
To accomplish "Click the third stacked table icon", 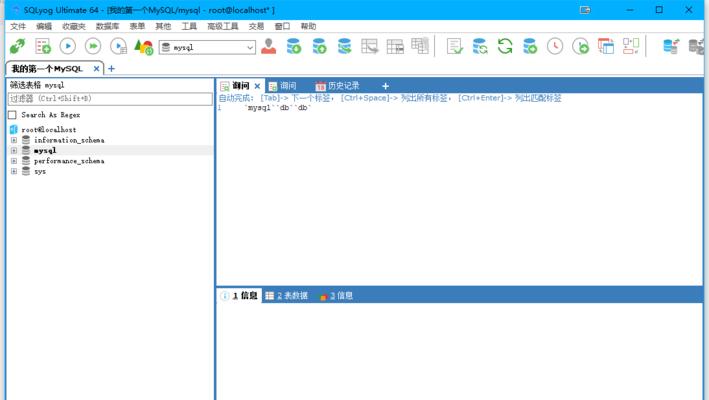I will coord(420,46).
